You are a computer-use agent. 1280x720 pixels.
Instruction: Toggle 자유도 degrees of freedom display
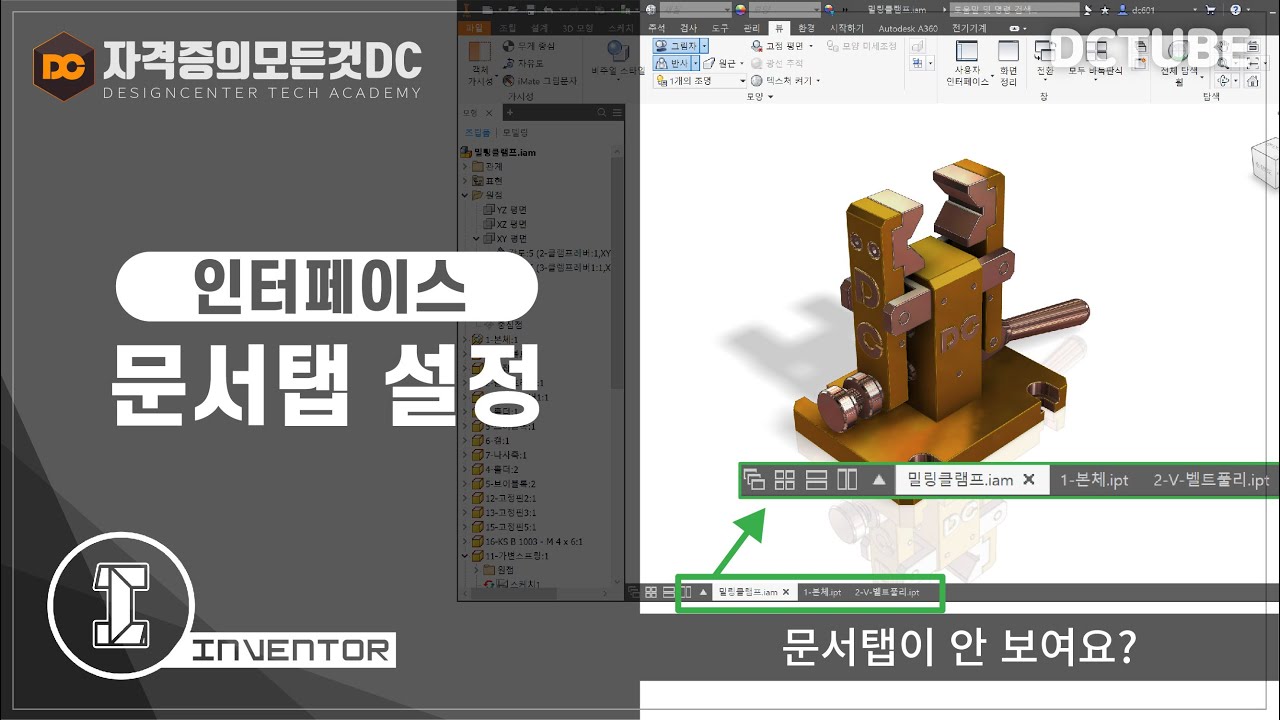click(524, 63)
